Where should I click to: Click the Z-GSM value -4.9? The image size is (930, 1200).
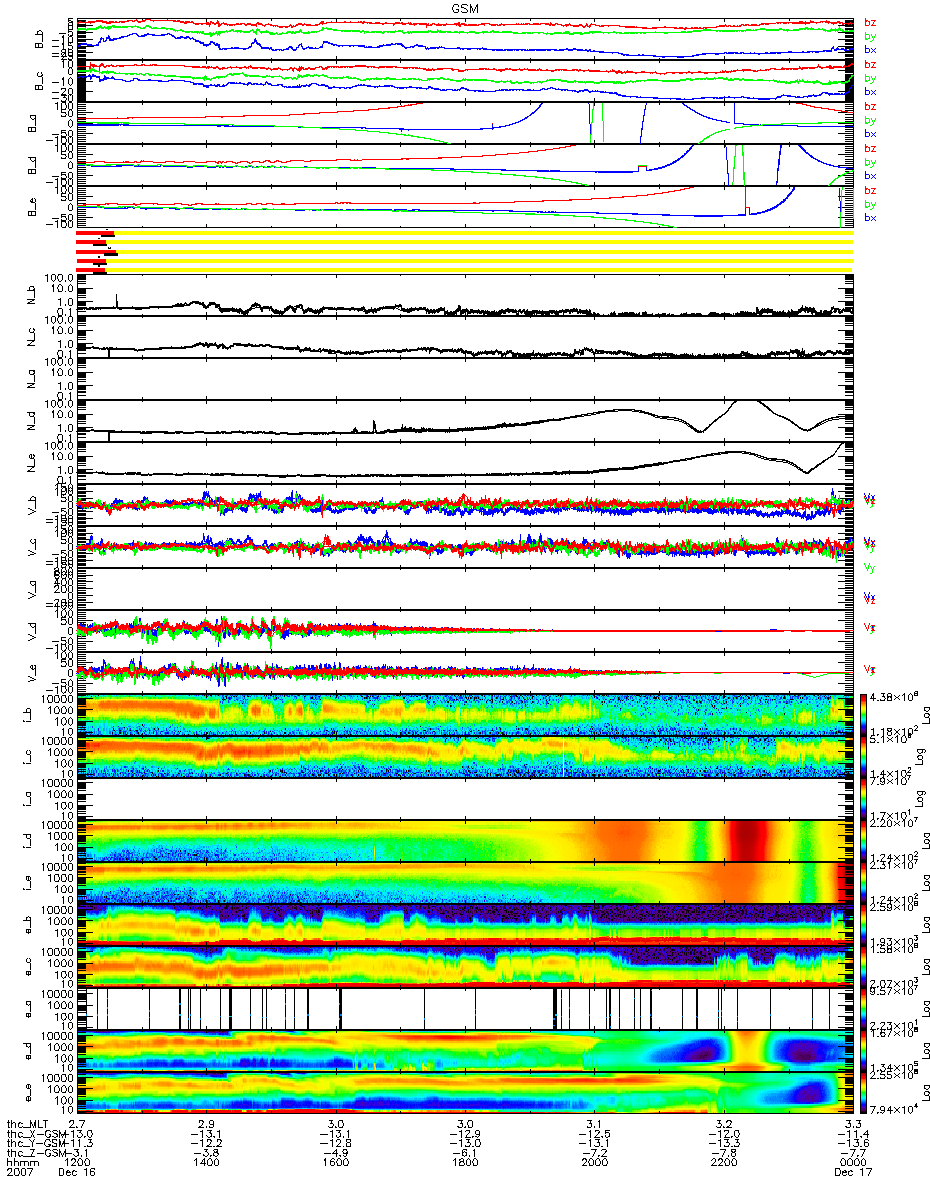coord(335,1152)
